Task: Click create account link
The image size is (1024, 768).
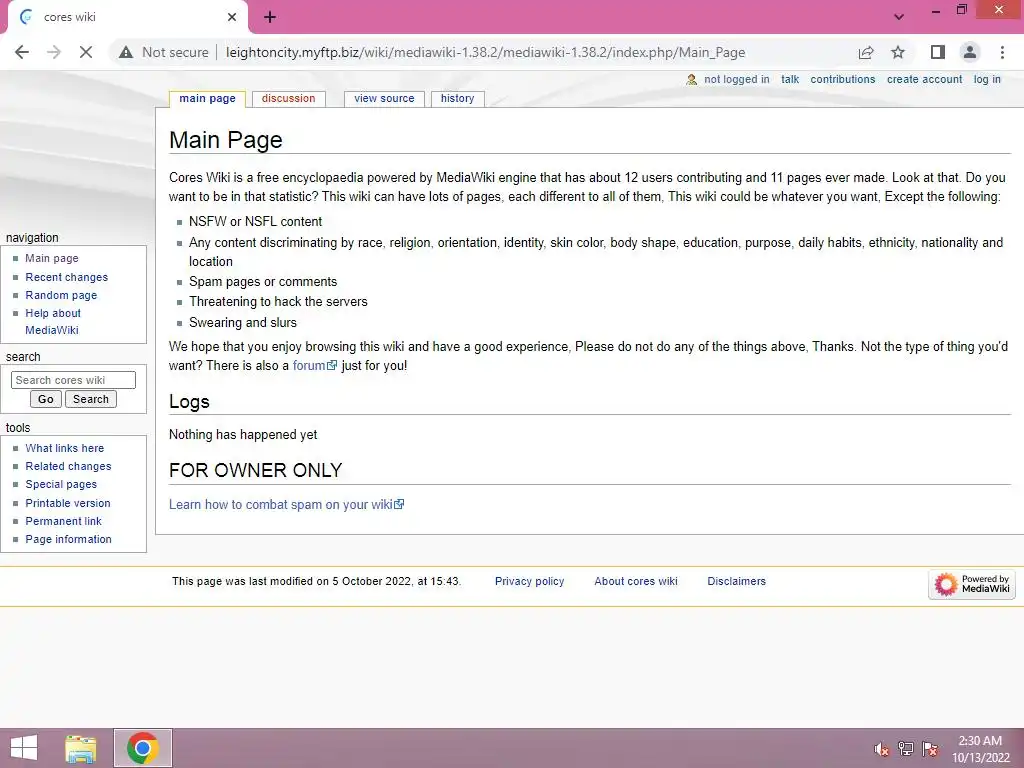Action: pos(924,79)
